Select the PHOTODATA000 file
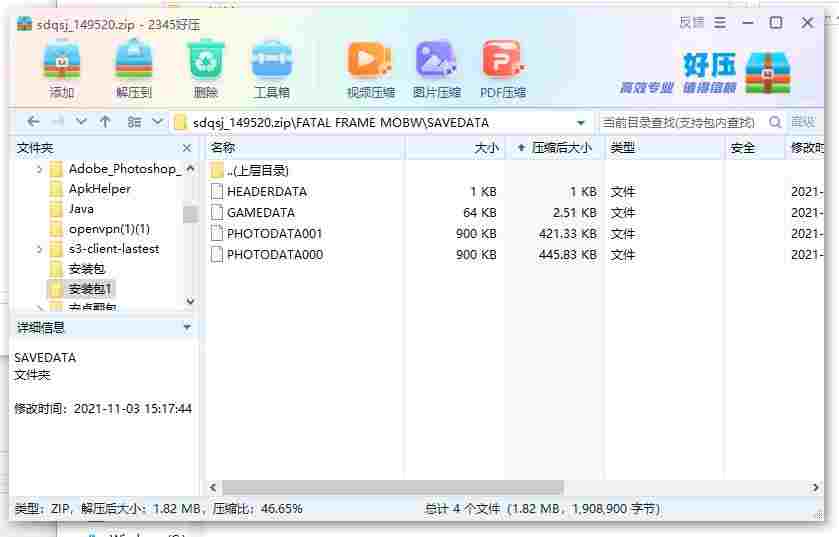The image size is (839, 537). point(267,255)
